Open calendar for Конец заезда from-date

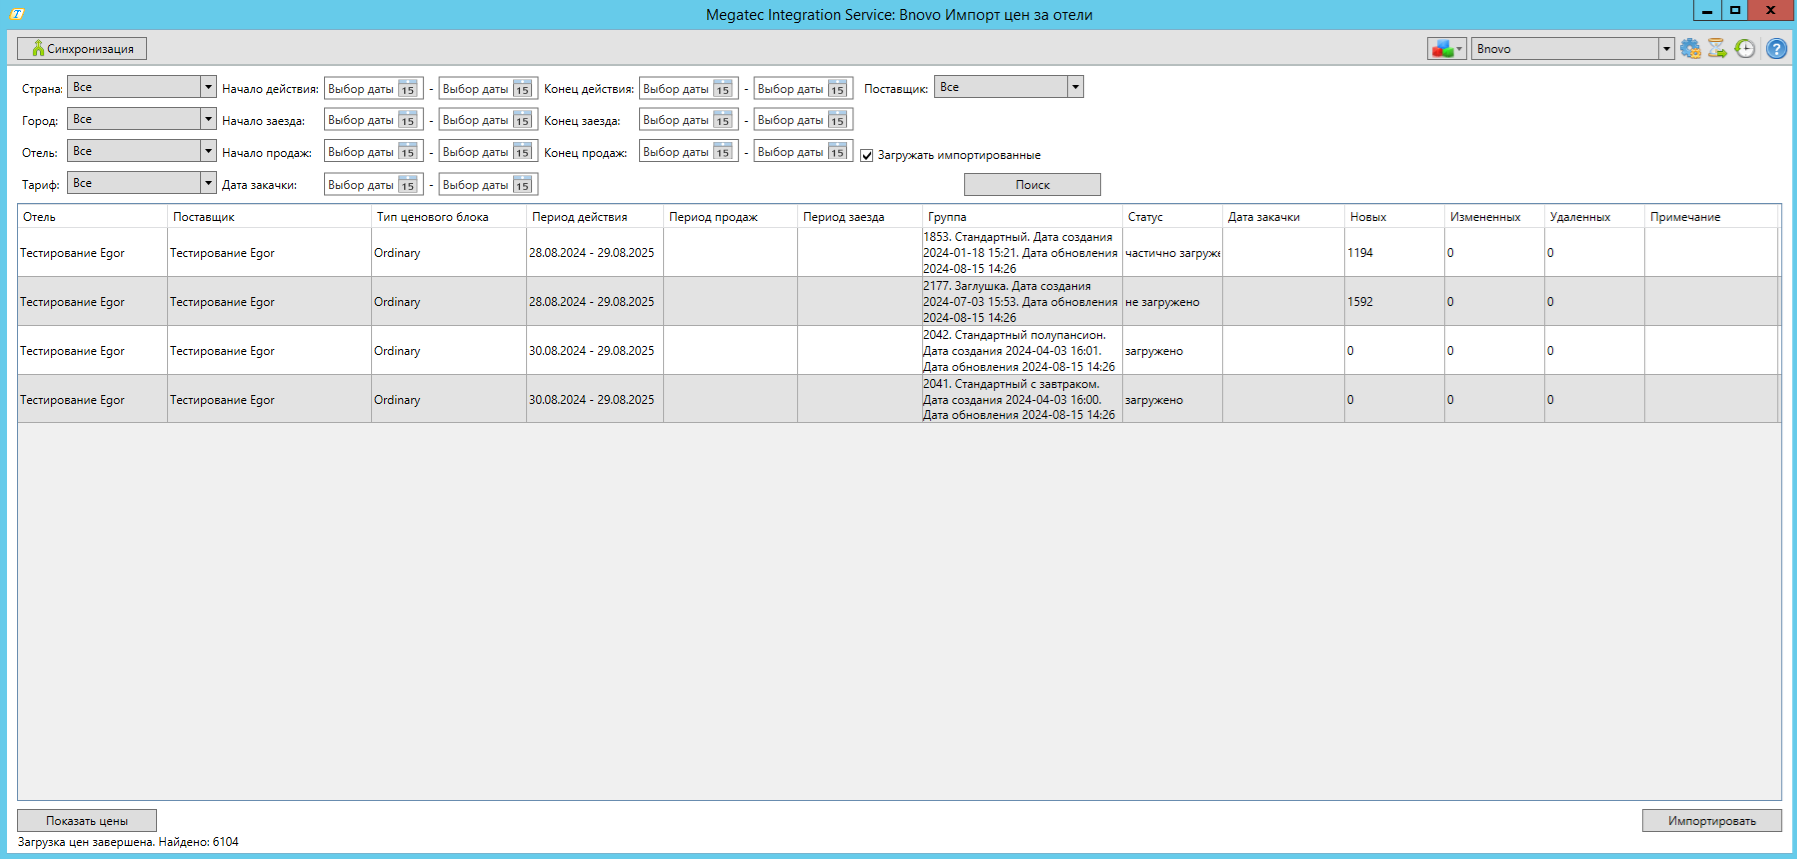click(x=722, y=120)
